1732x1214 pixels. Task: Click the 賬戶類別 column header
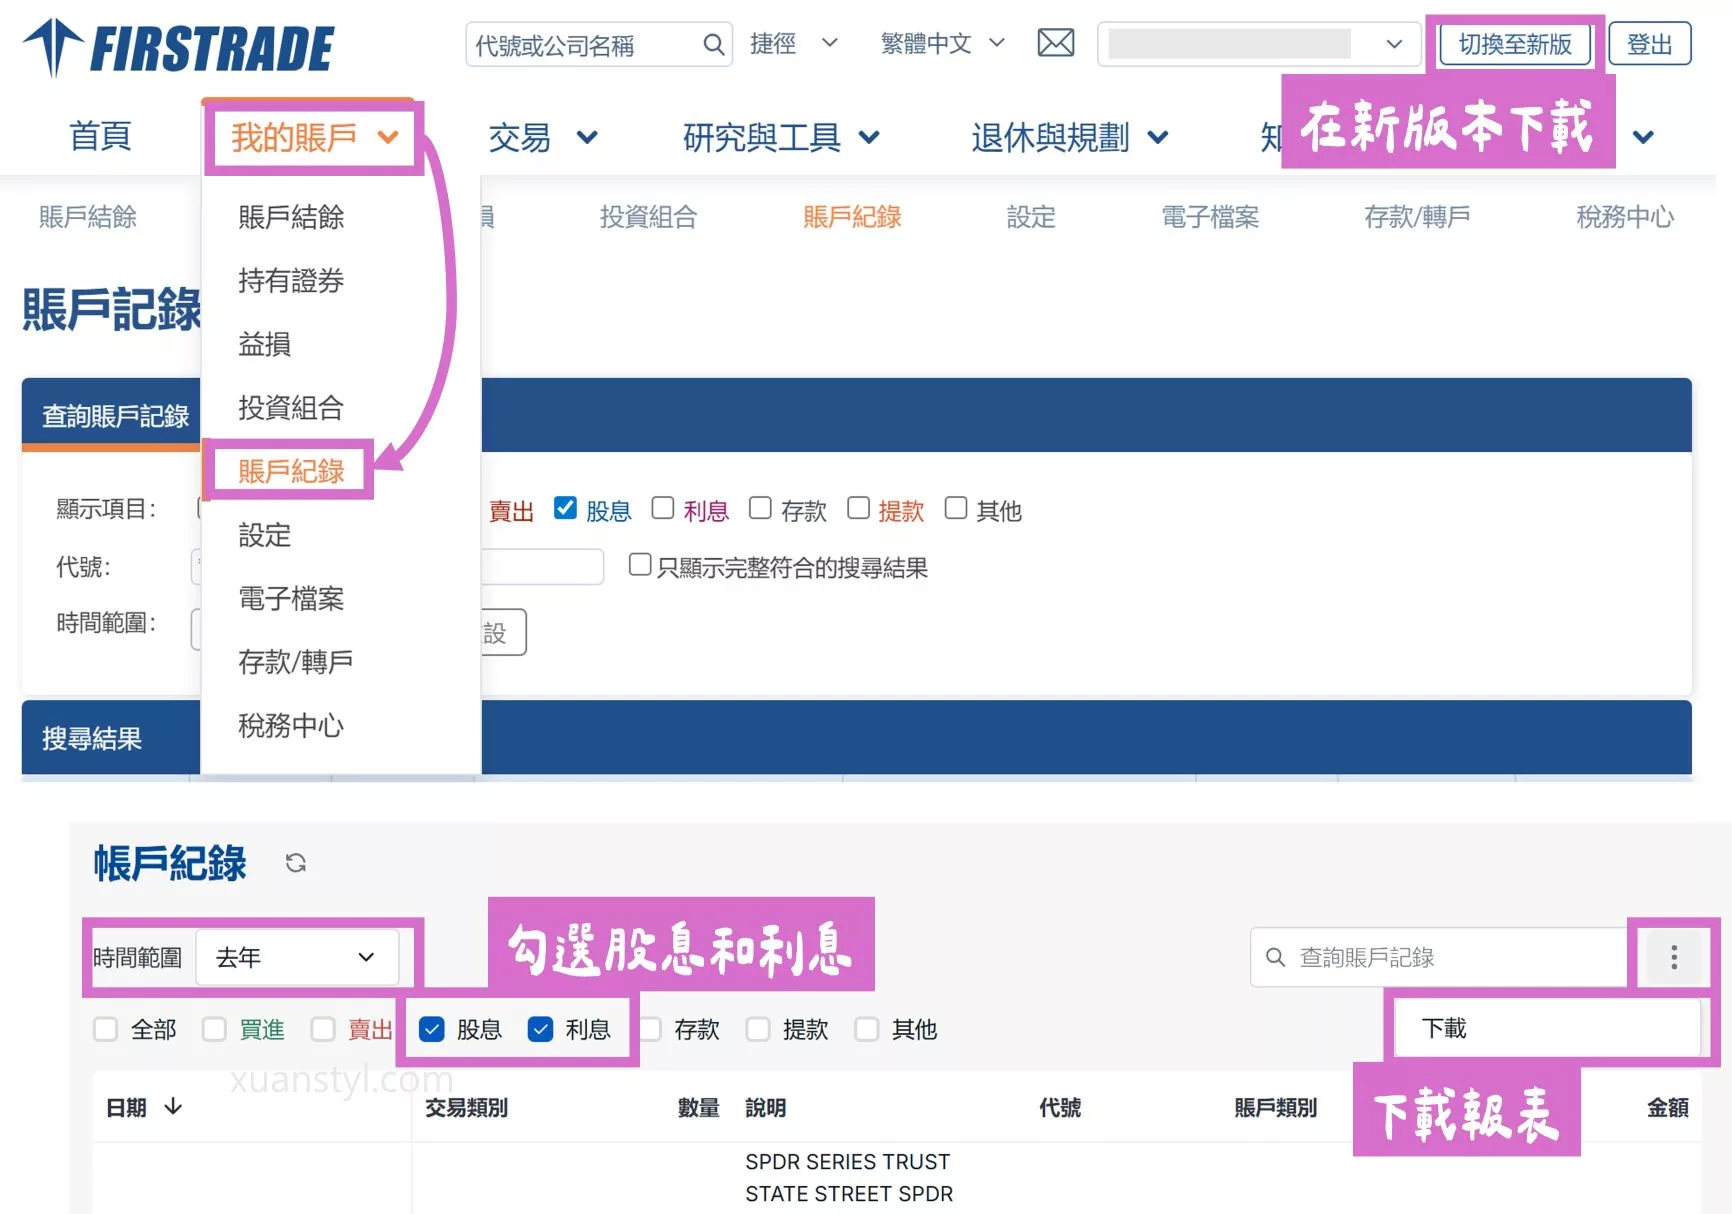1275,1107
